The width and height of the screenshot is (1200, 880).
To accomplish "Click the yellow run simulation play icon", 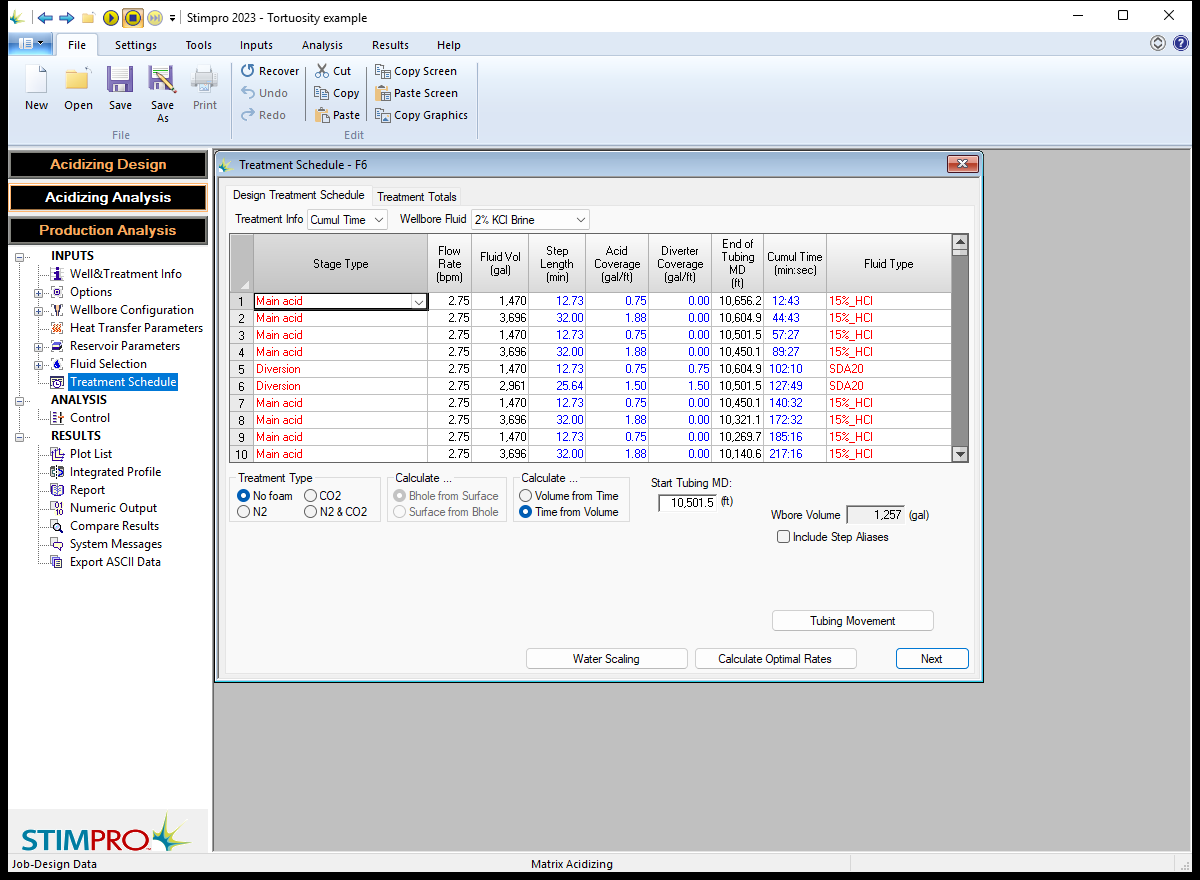I will coord(111,18).
